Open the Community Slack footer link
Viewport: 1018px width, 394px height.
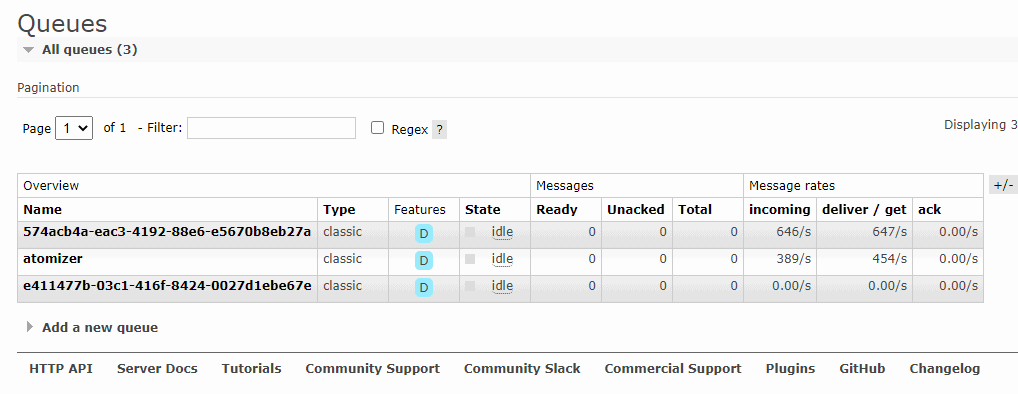point(522,369)
